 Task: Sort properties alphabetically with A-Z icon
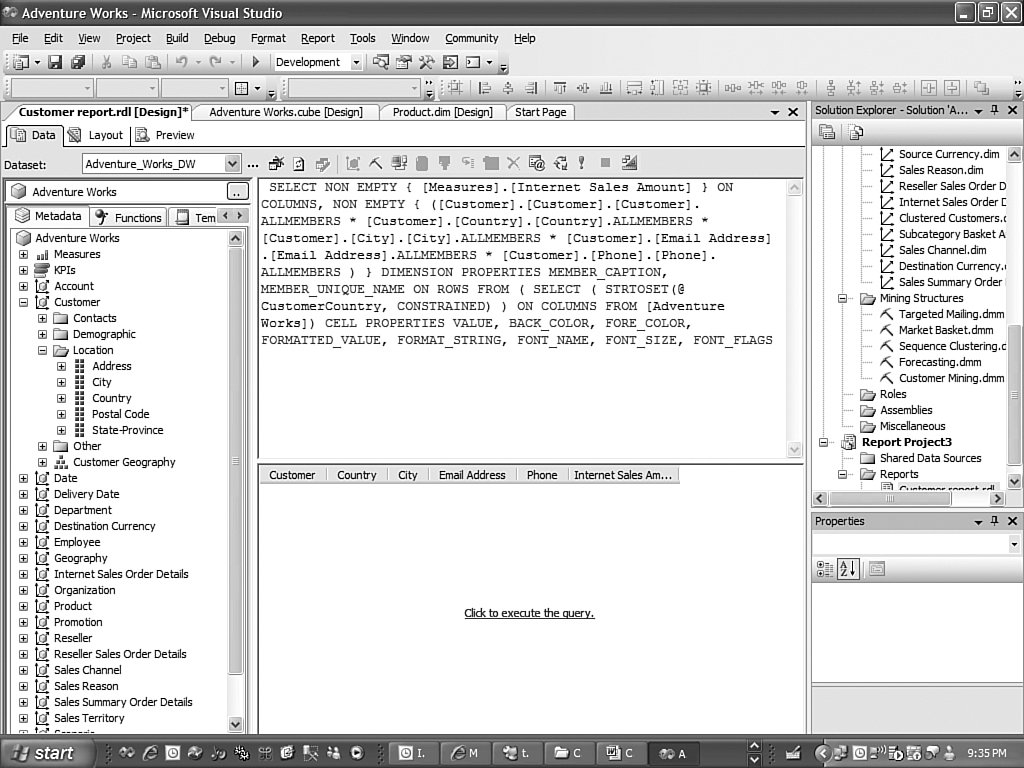tap(848, 569)
